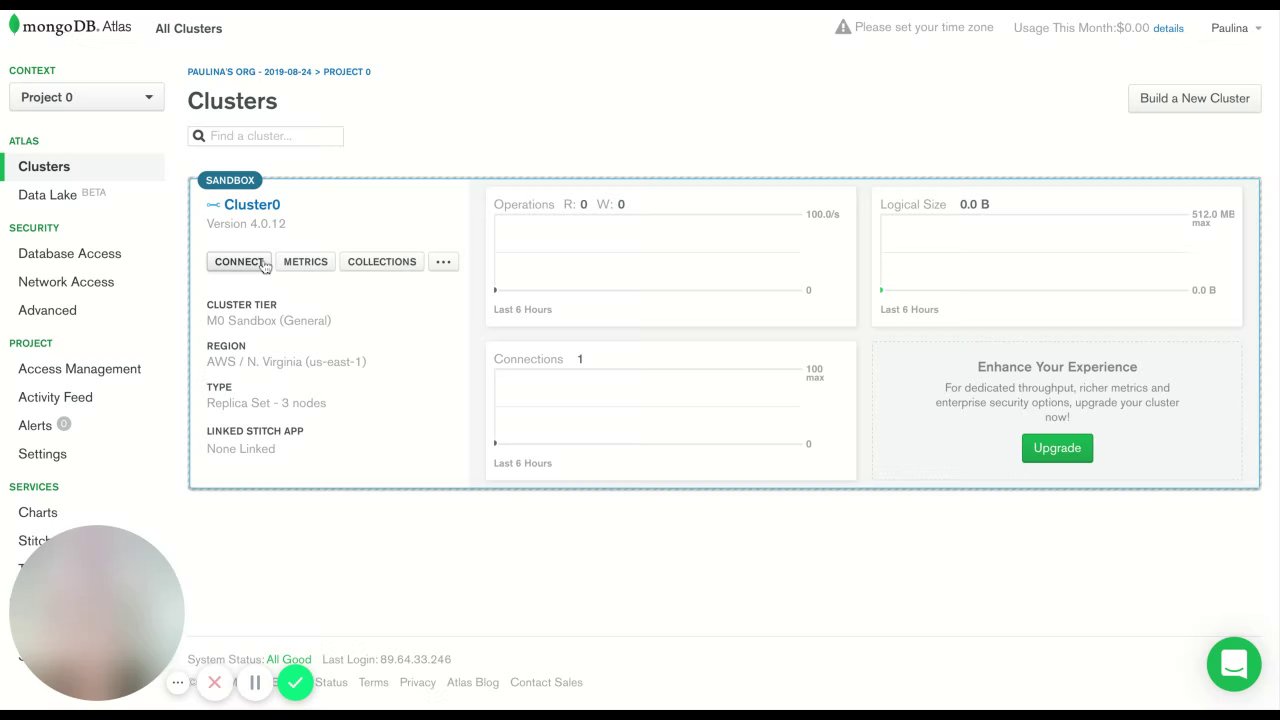Click Contact Sales footer link
1280x720 pixels.
coord(546,683)
